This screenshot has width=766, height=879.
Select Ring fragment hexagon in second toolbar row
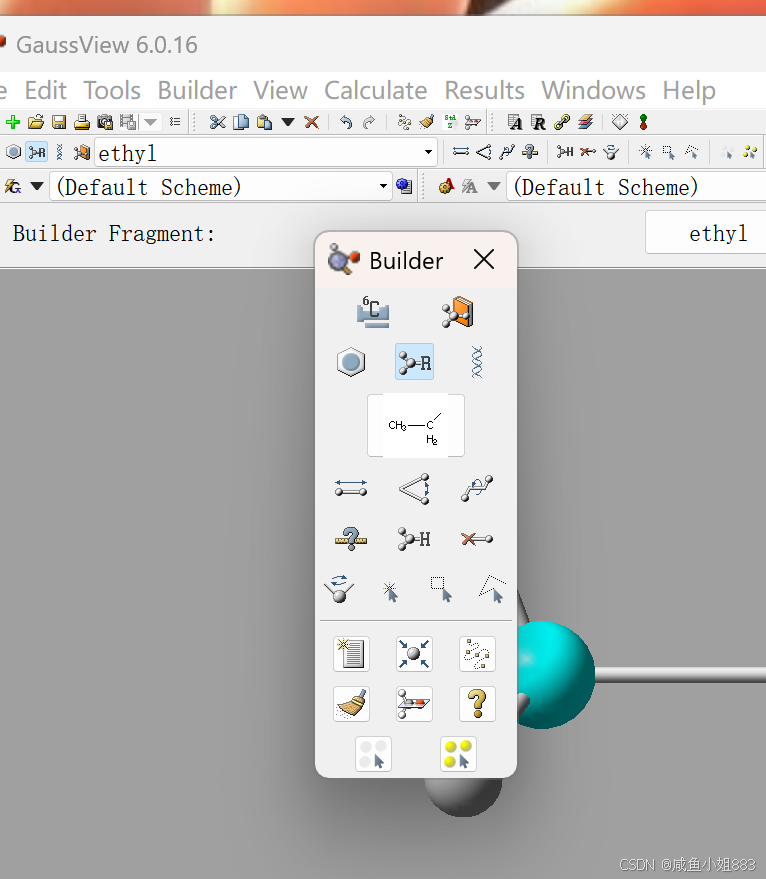[x=13, y=152]
